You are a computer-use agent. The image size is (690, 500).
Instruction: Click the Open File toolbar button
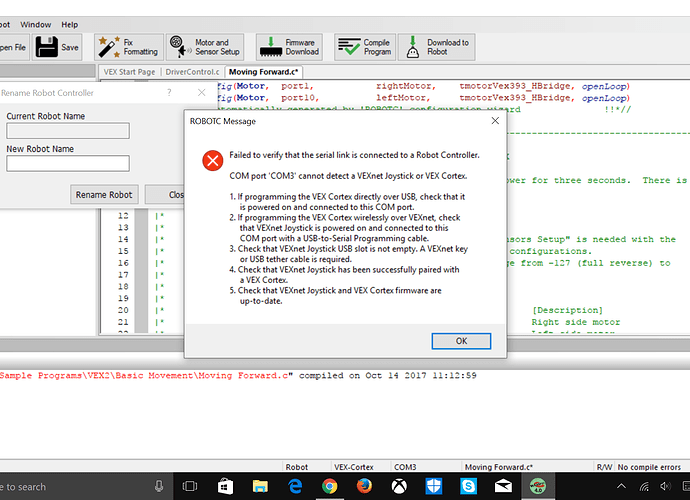13,47
